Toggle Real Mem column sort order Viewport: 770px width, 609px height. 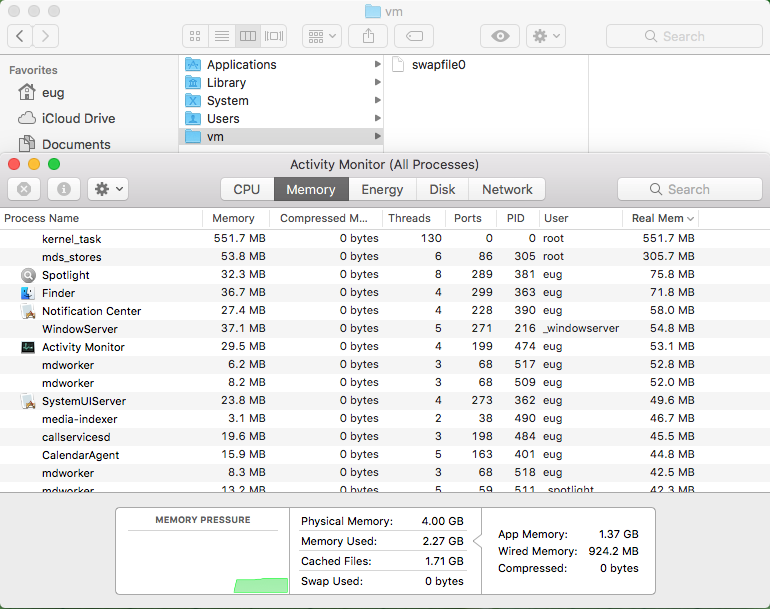tap(660, 218)
